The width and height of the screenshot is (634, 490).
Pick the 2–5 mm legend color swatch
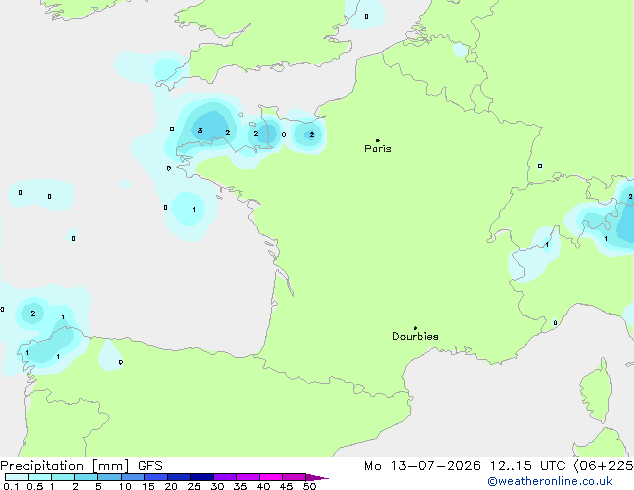pos(86,477)
